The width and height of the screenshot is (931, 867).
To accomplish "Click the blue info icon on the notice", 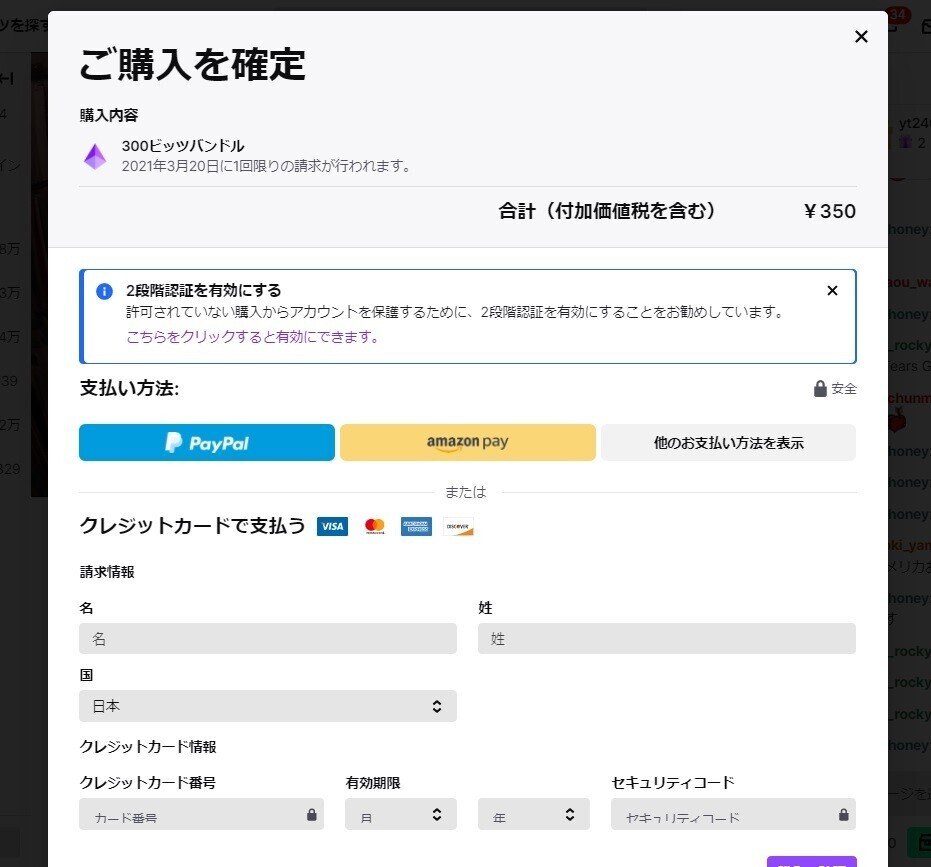I will 101,290.
